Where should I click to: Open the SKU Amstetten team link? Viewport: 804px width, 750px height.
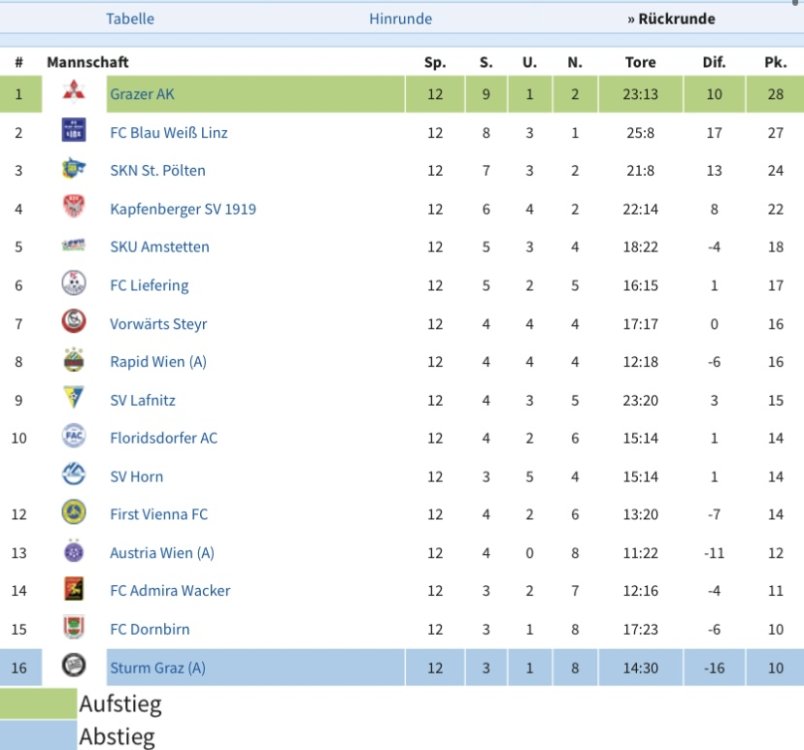tap(160, 247)
